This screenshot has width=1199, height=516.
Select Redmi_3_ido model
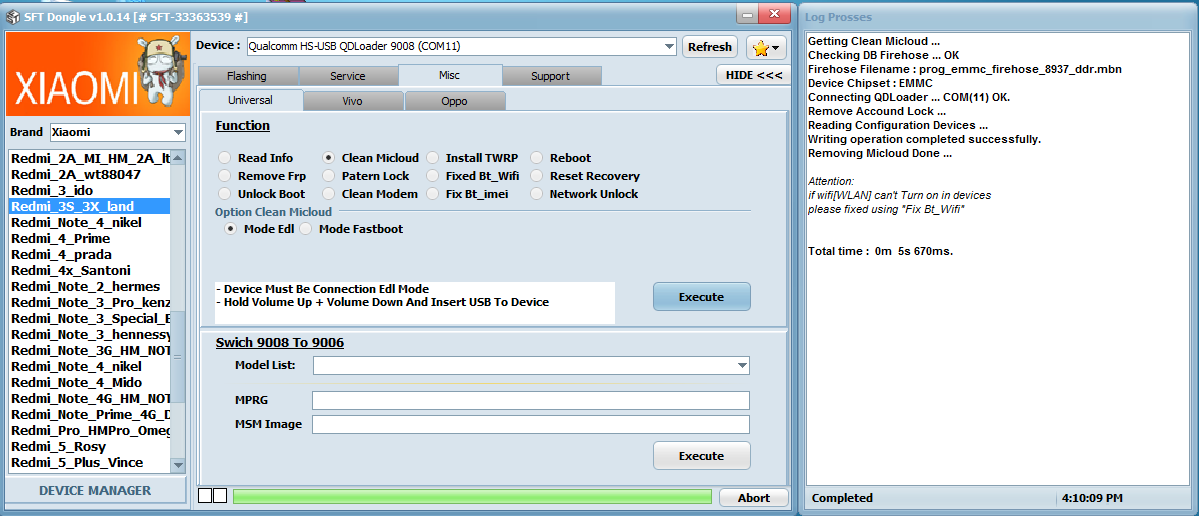(89, 190)
